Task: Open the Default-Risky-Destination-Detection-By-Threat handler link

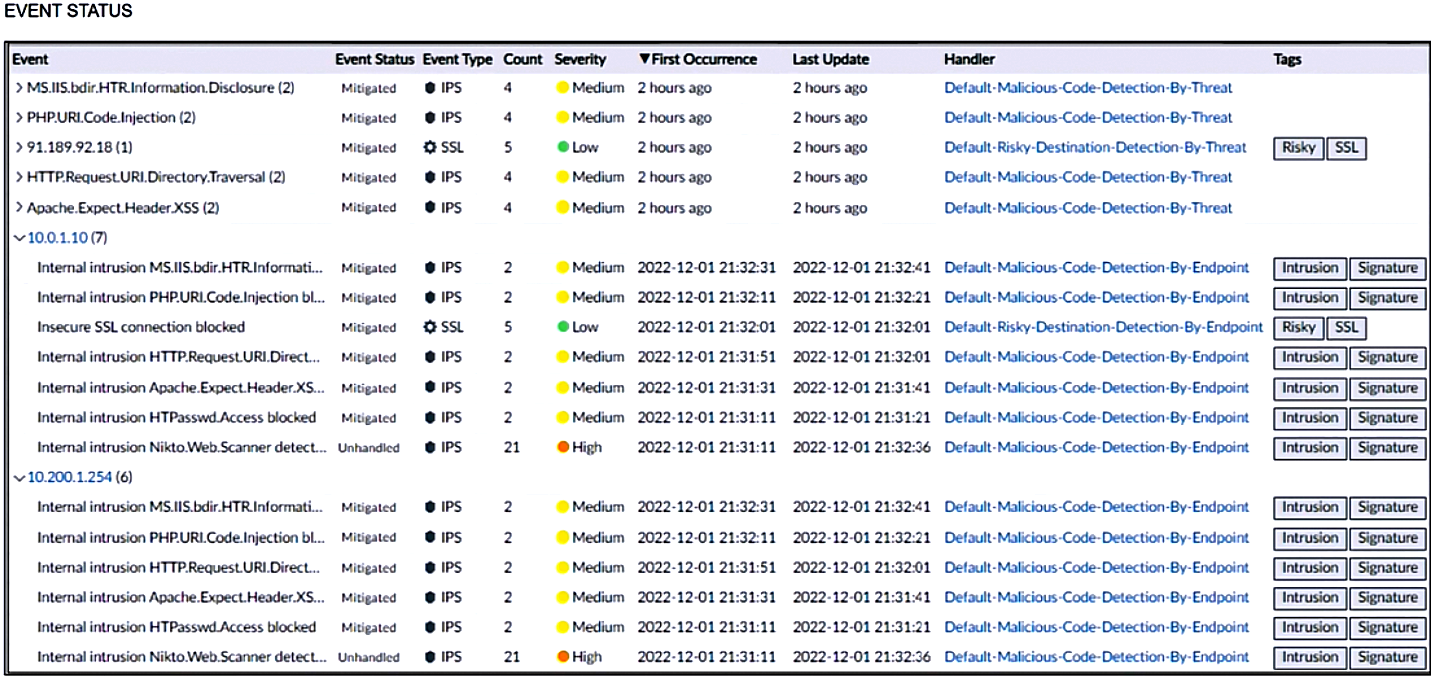Action: click(x=1095, y=147)
